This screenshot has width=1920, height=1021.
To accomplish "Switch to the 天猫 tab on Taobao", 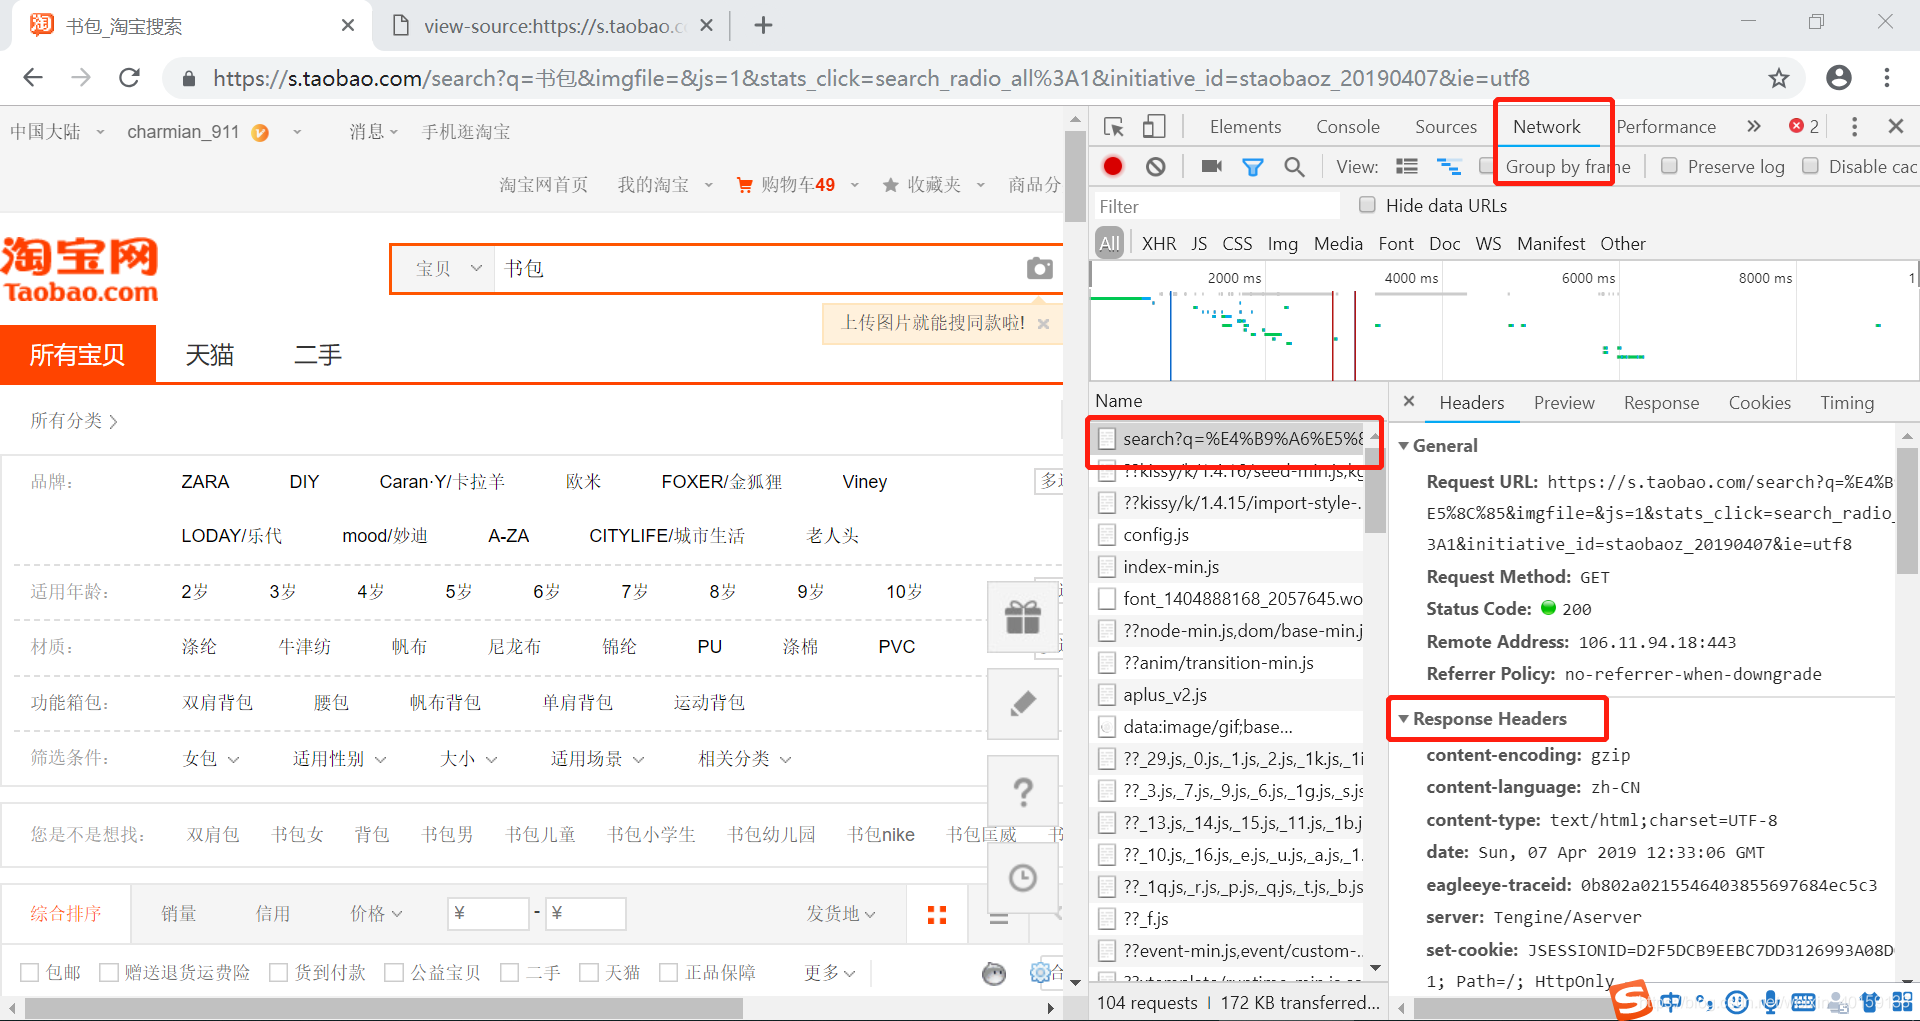I will pos(210,354).
